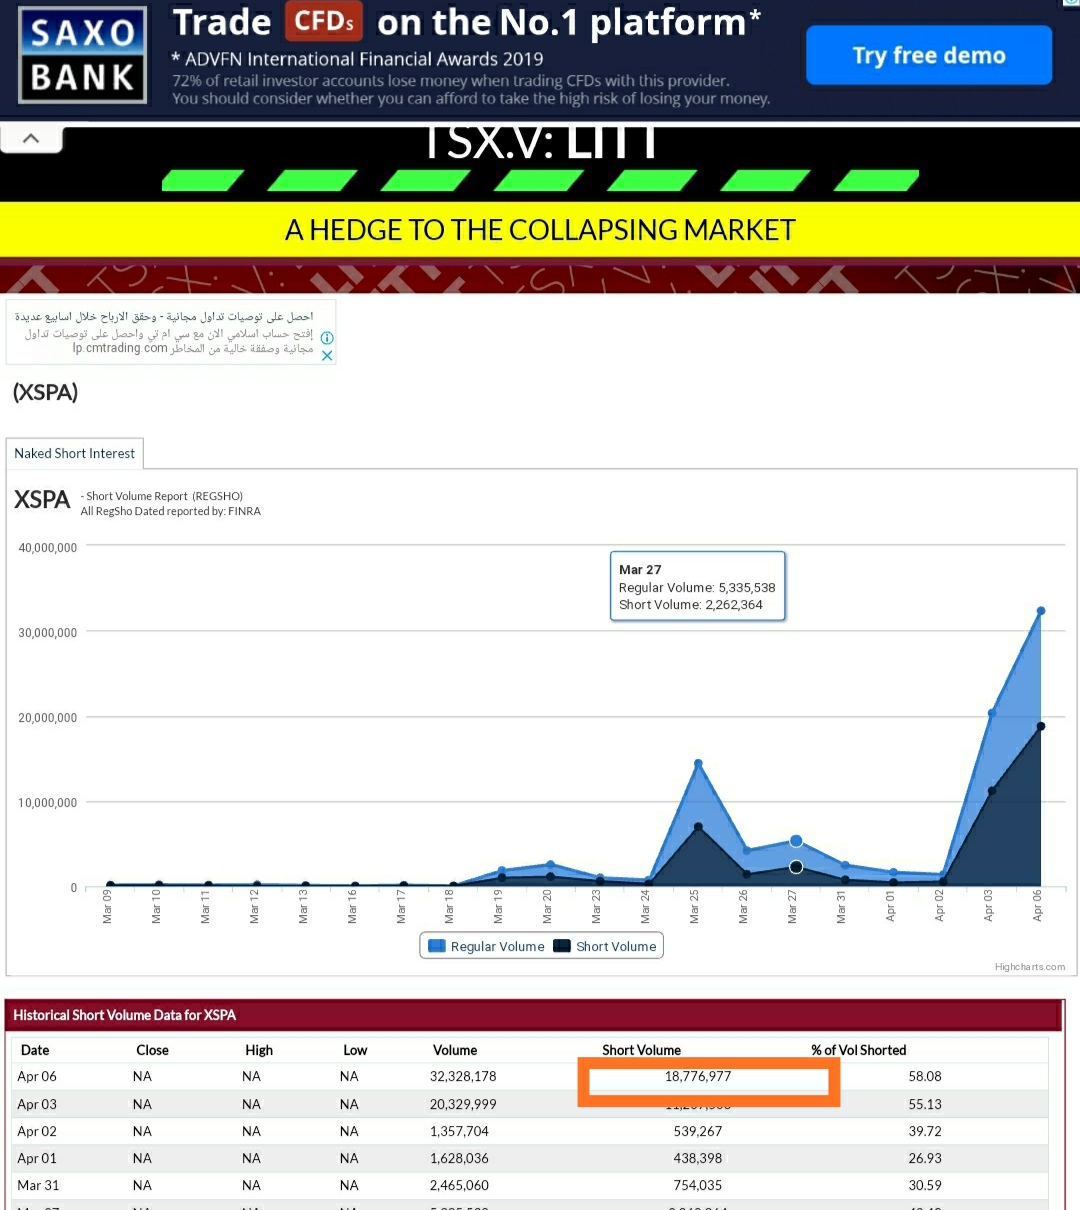Click the highlighted 18,776,977 short volume cell
Image resolution: width=1080 pixels, height=1210 pixels.
click(x=708, y=1077)
